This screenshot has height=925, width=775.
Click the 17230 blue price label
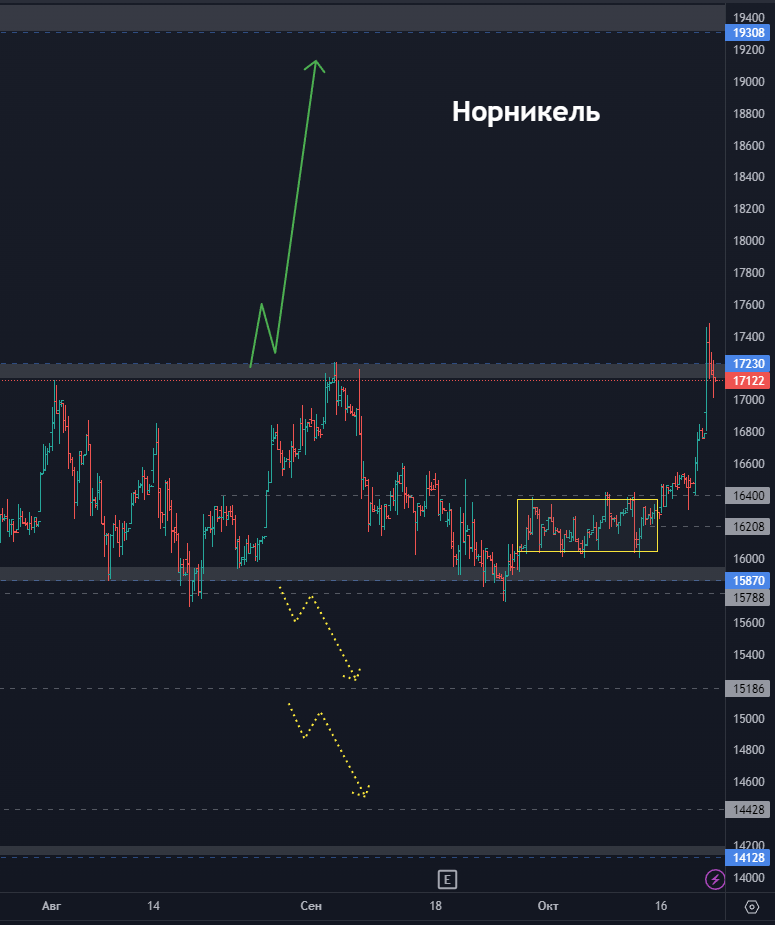tap(748, 364)
